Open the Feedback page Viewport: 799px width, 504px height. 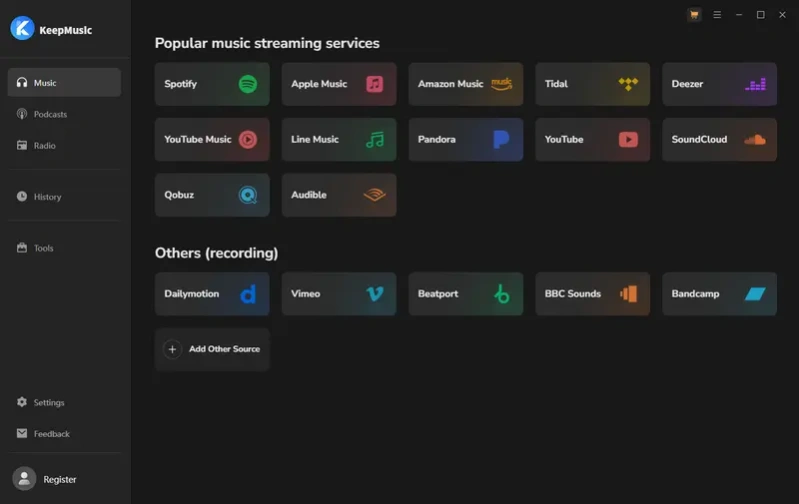click(x=64, y=434)
